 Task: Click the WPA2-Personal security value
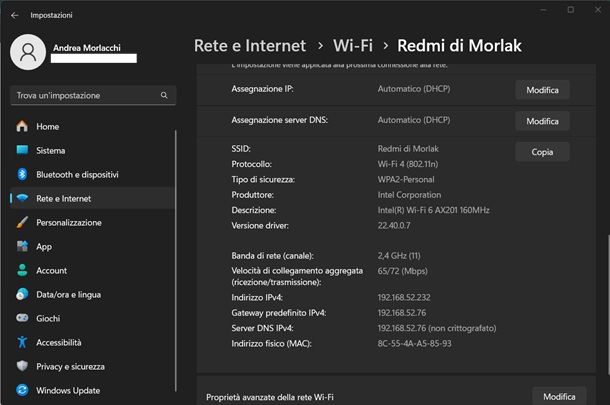406,179
